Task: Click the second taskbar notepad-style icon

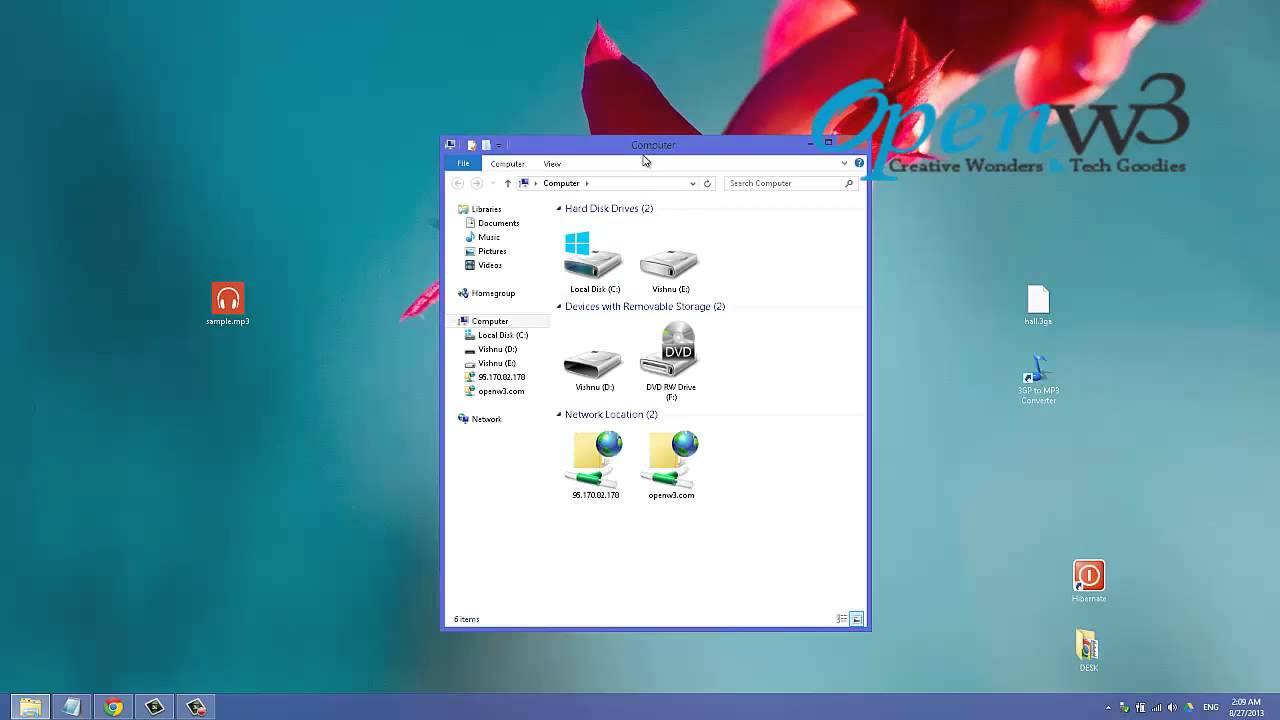Action: coord(72,707)
